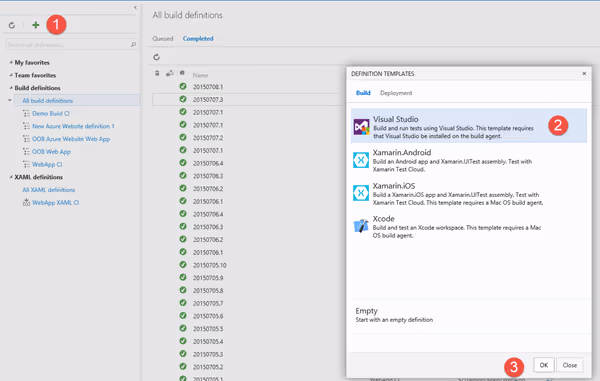The image size is (600, 381).
Task: Open build 20150707.2
Action: coord(208,138)
